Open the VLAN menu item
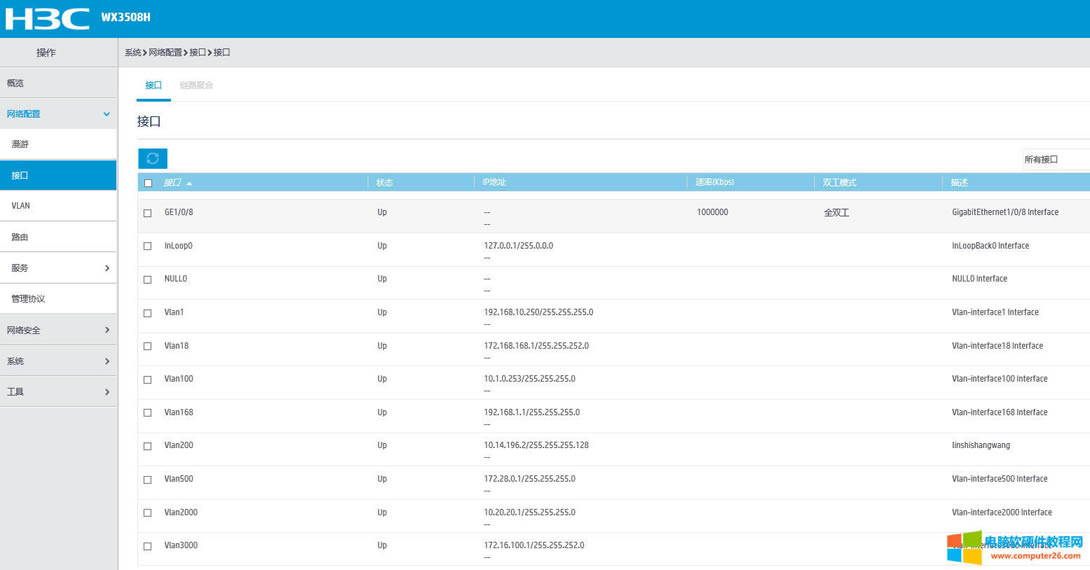 coord(21,206)
